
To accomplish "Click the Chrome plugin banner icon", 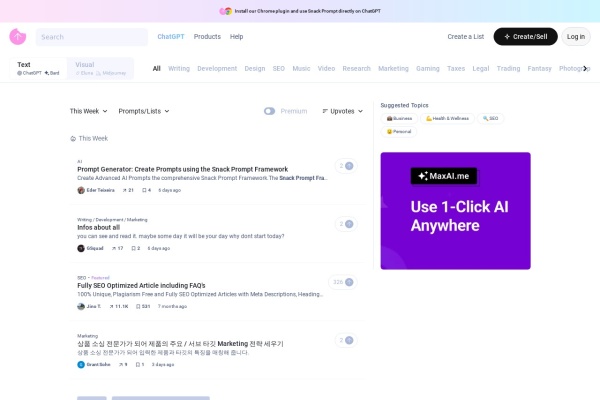I will pos(225,11).
